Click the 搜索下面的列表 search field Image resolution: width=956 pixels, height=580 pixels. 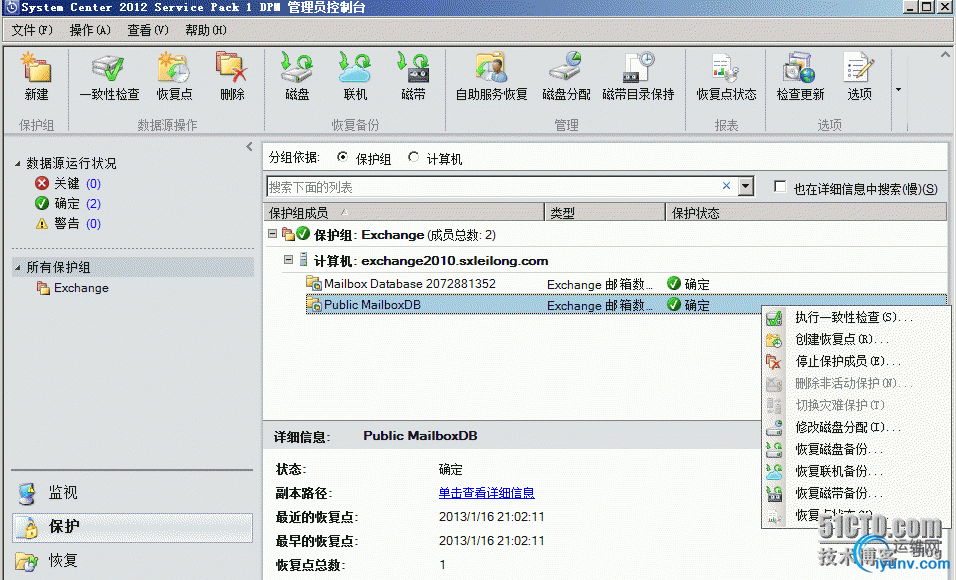[494, 187]
